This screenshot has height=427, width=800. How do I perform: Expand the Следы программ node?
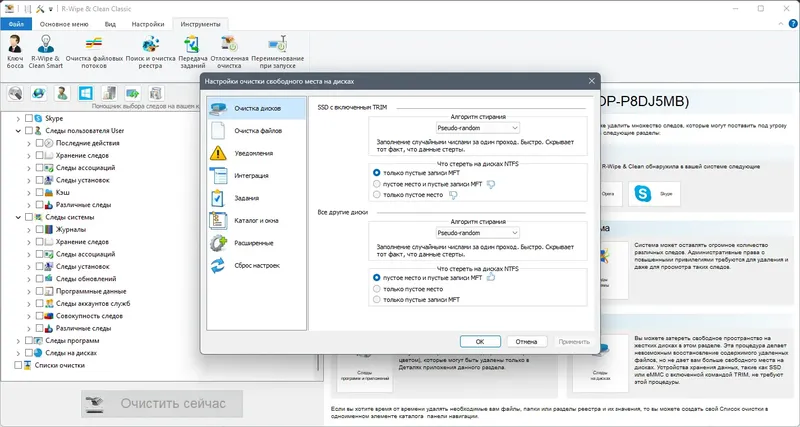click(18, 340)
